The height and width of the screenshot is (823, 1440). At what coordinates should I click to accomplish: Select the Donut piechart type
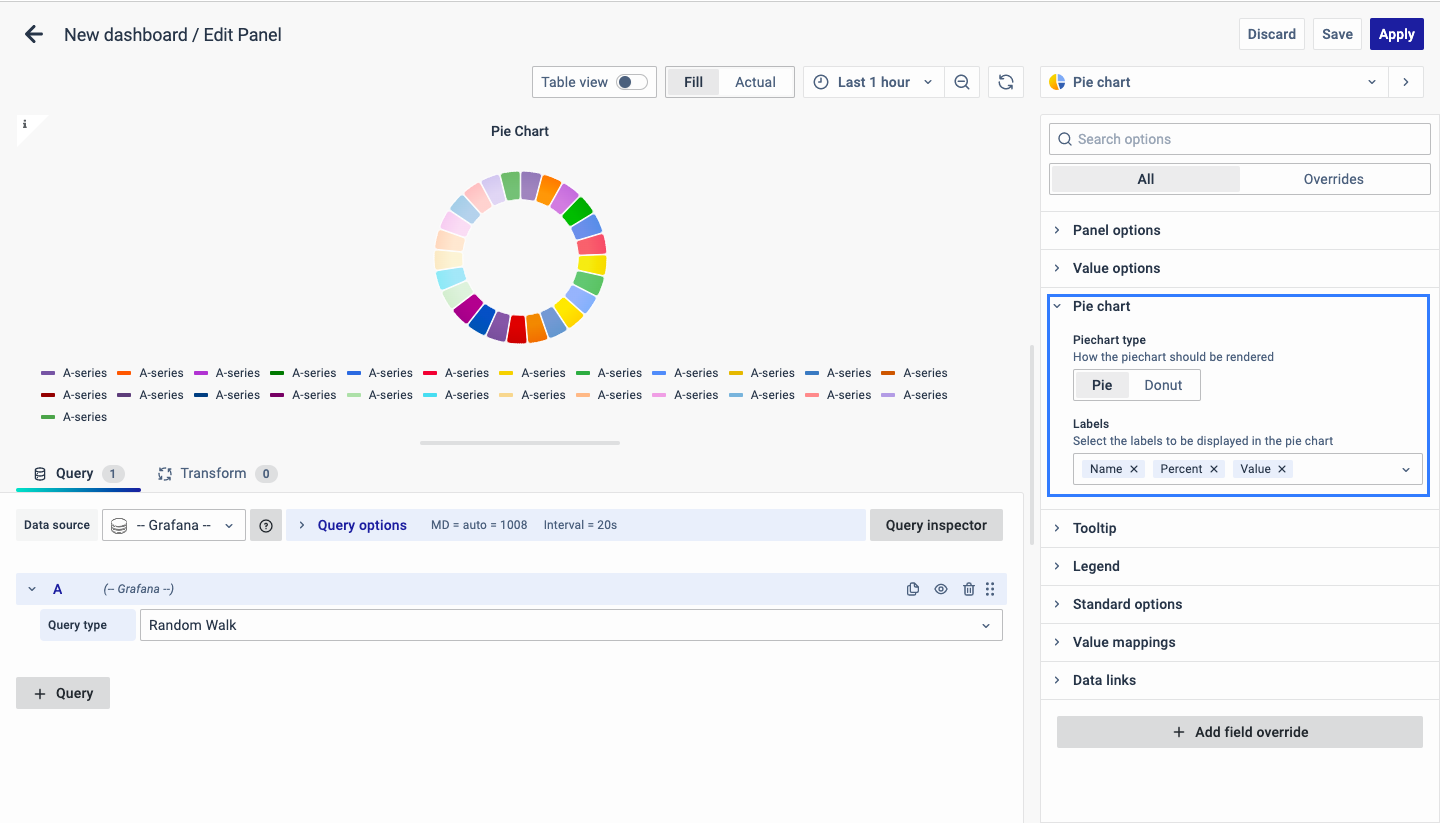pyautogui.click(x=1163, y=385)
